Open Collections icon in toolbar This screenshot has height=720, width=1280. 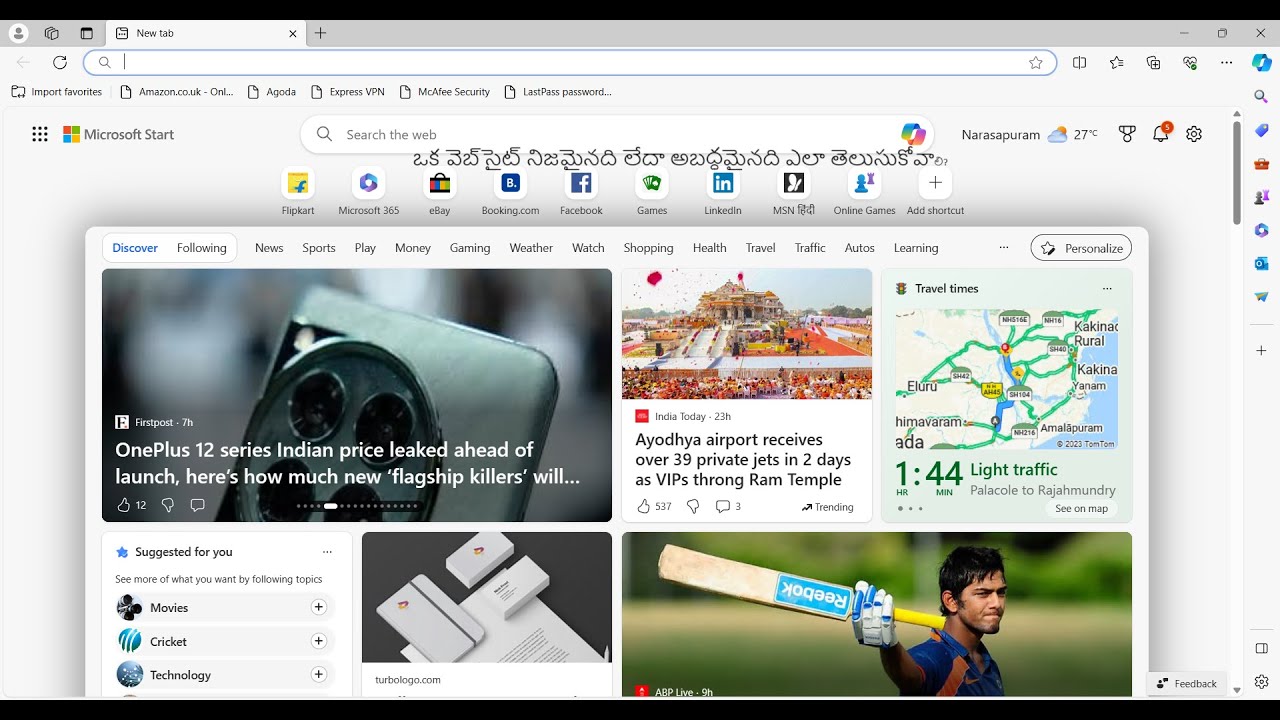tap(1153, 62)
